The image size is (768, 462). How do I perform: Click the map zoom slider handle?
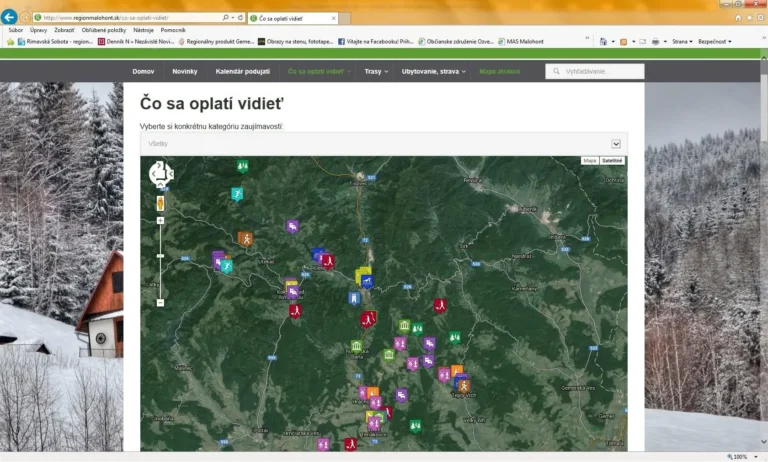pyautogui.click(x=160, y=256)
